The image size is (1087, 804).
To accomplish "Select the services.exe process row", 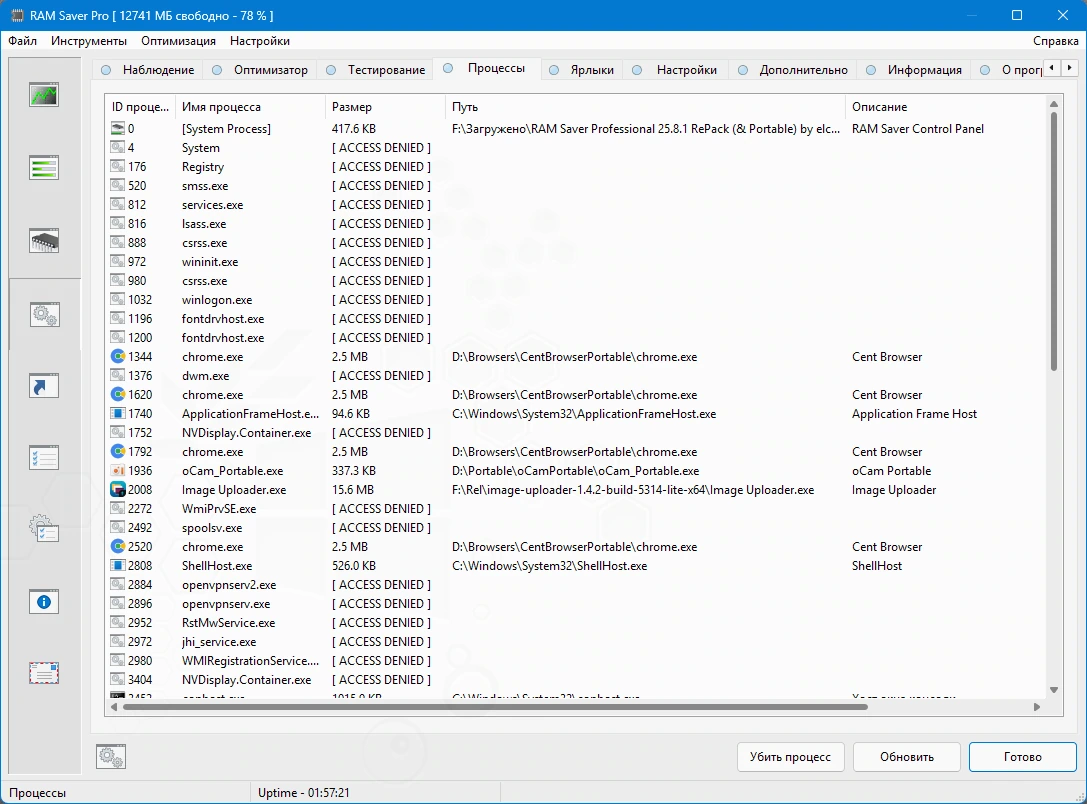I will pos(575,204).
